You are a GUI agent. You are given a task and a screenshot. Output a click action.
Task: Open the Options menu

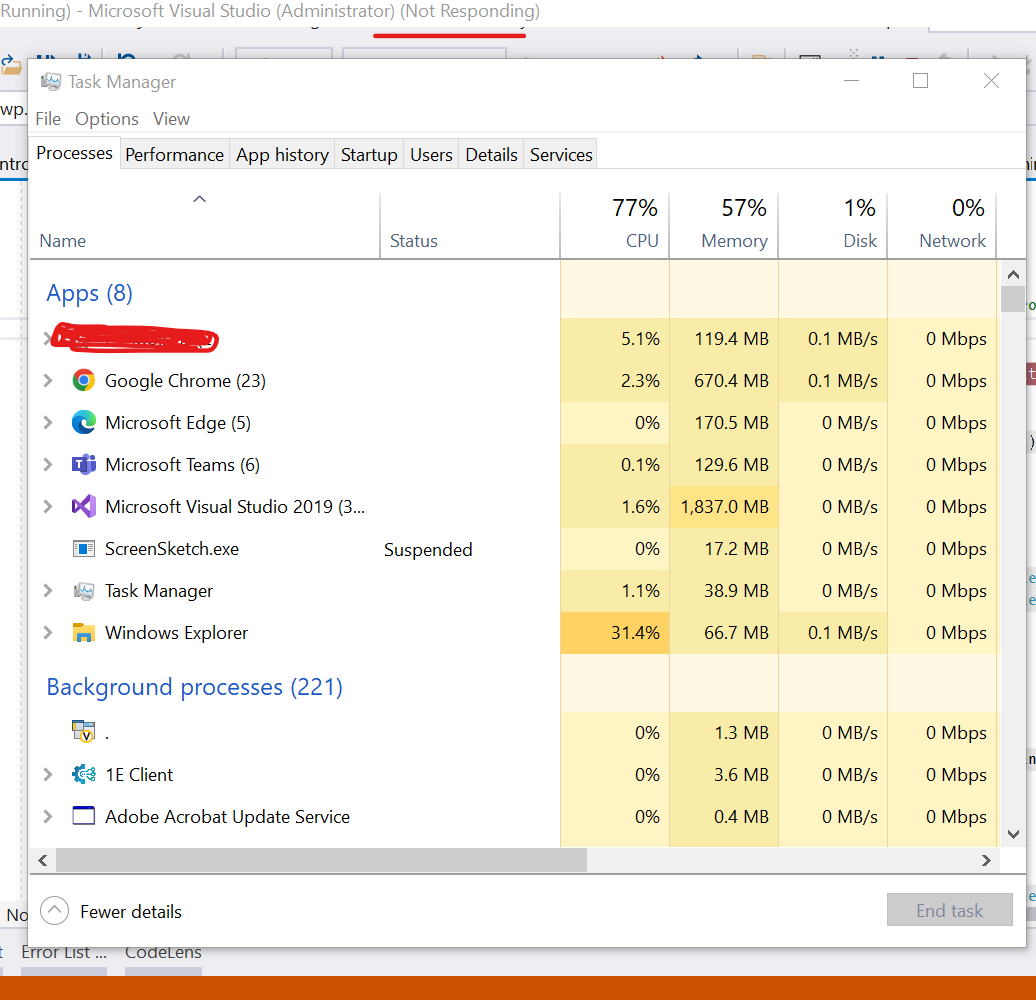pyautogui.click(x=106, y=119)
